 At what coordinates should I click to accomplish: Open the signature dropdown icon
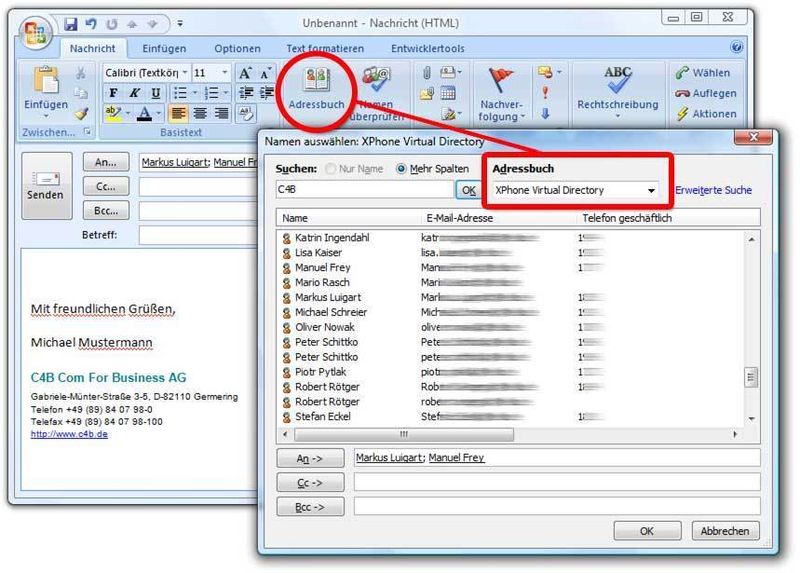pyautogui.click(x=451, y=113)
